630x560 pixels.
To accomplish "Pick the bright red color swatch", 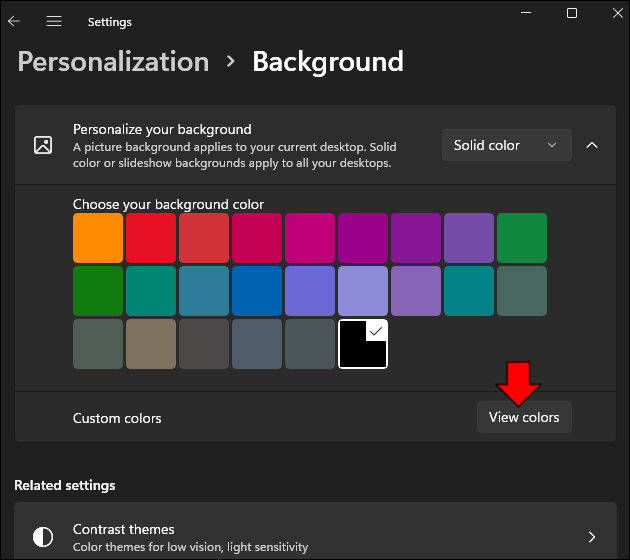I will point(151,238).
